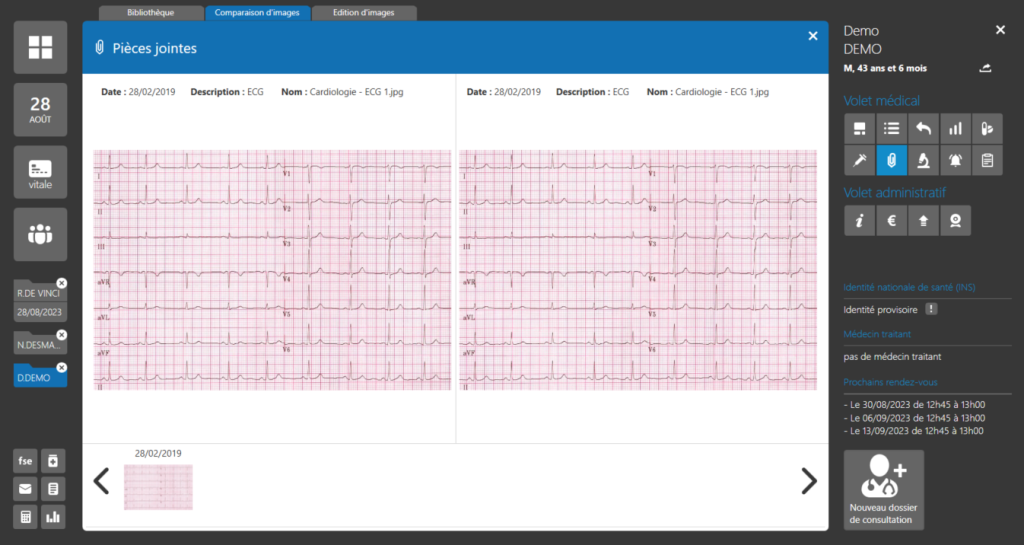Image resolution: width=1024 pixels, height=545 pixels.
Task: Open the patient information 'i' icon
Action: (x=859, y=220)
